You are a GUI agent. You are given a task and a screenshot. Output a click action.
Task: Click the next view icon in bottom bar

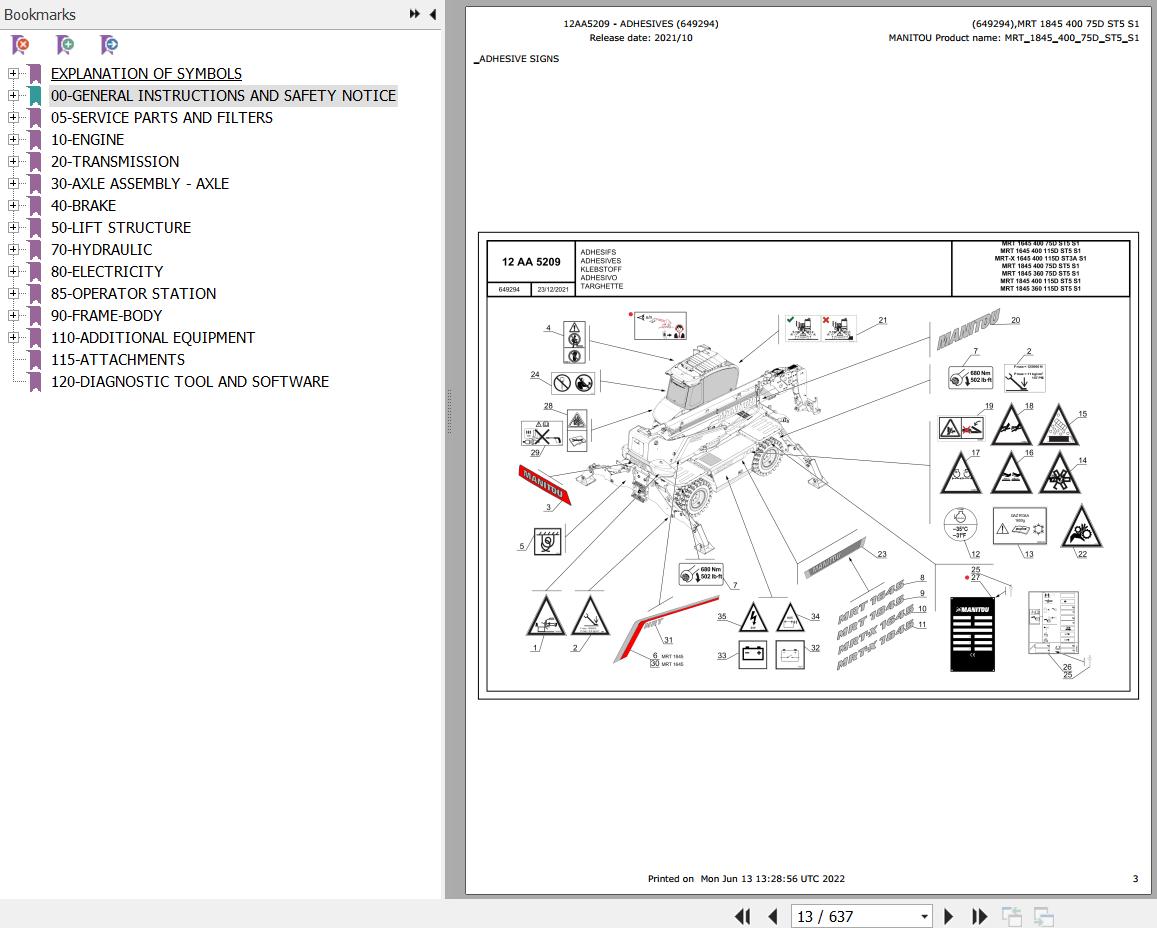click(x=1043, y=916)
